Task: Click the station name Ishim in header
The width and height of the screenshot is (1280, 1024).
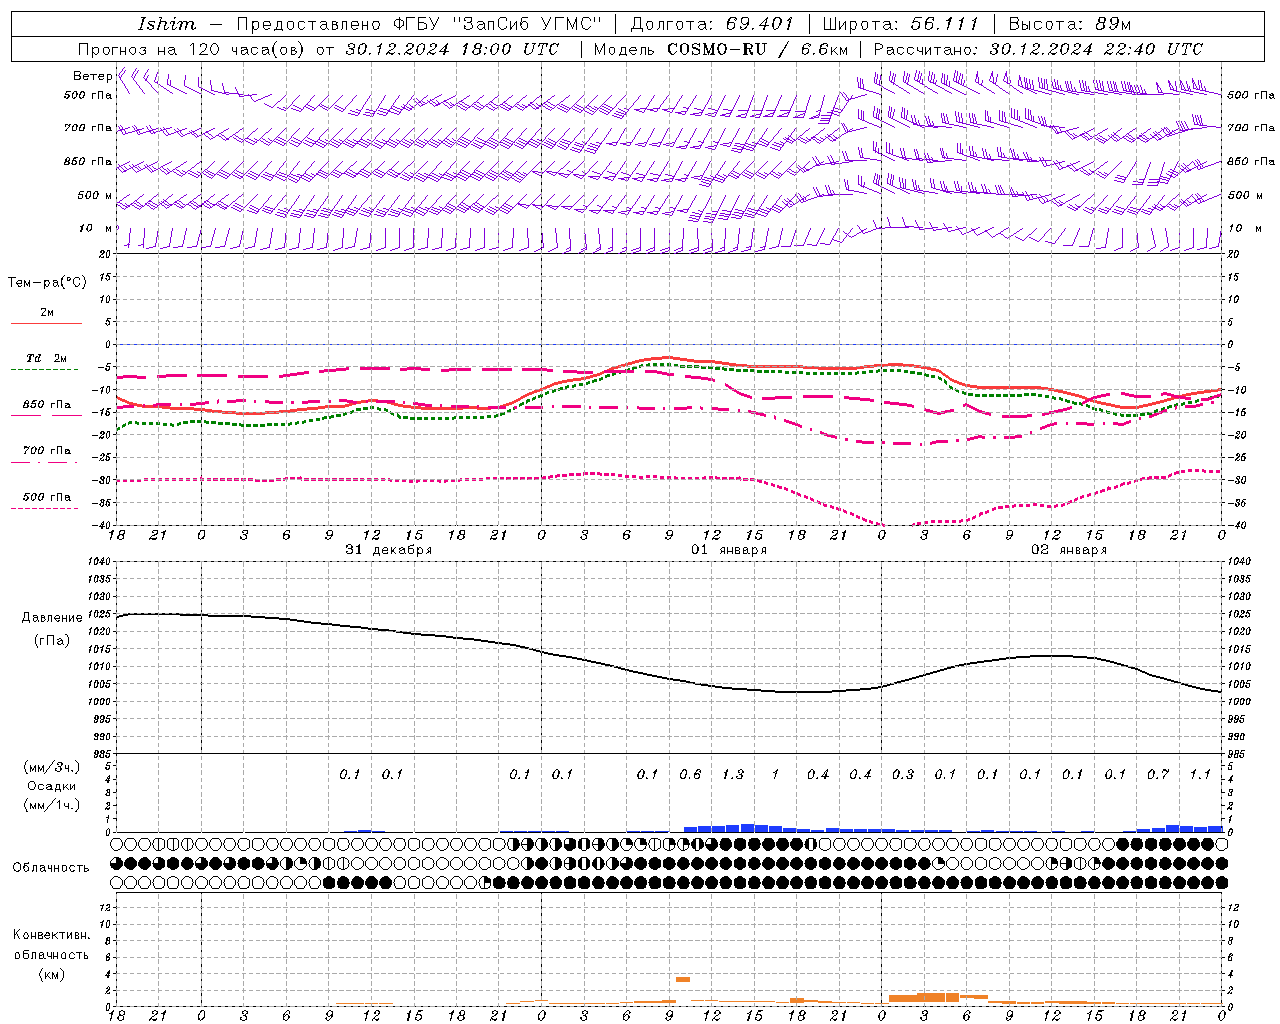Action: [x=167, y=24]
